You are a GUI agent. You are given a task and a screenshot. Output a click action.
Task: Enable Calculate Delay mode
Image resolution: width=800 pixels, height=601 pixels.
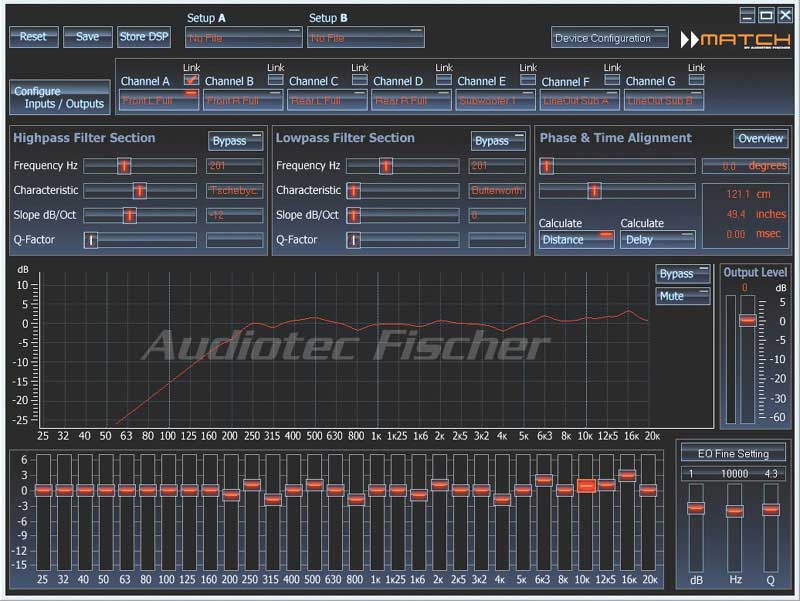(x=658, y=240)
